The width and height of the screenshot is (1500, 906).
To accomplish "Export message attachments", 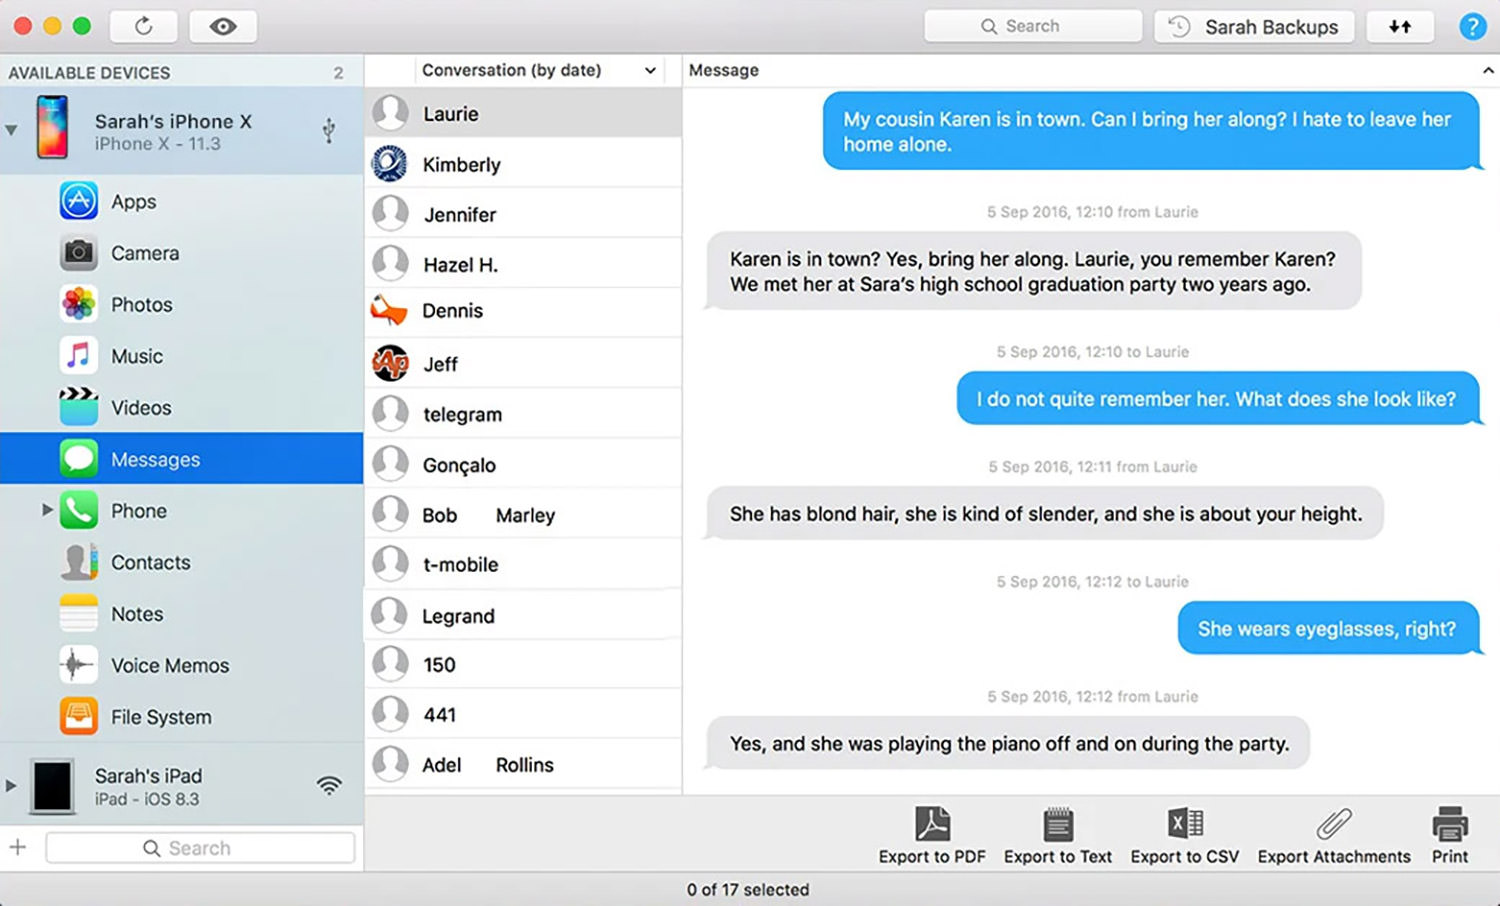I will tap(1333, 833).
